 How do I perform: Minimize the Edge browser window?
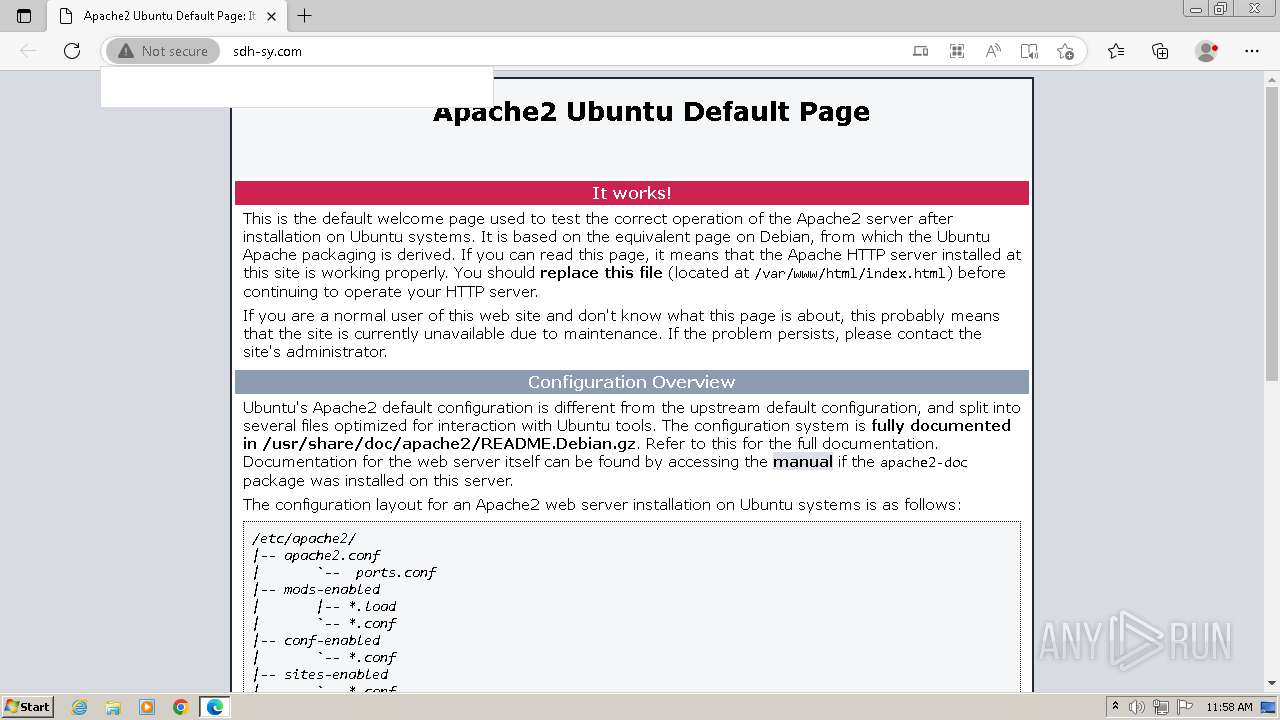(x=1195, y=8)
